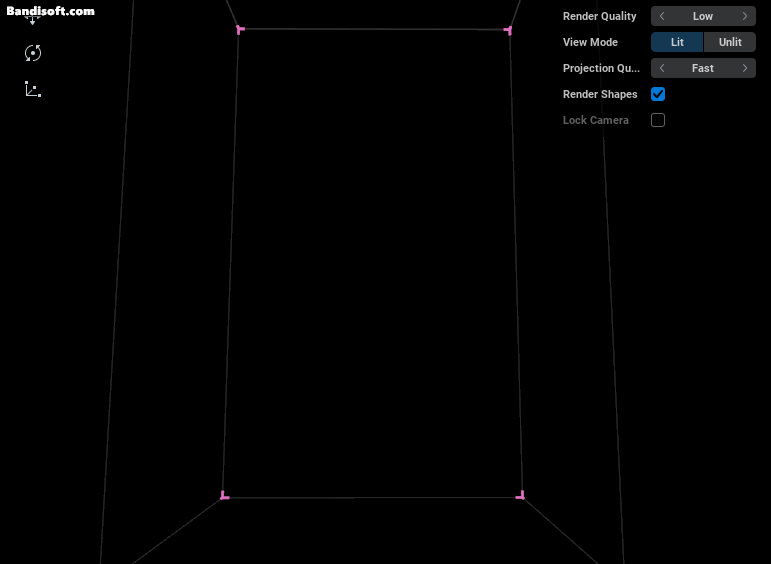Uncheck the Render Shapes checkbox

(658, 94)
